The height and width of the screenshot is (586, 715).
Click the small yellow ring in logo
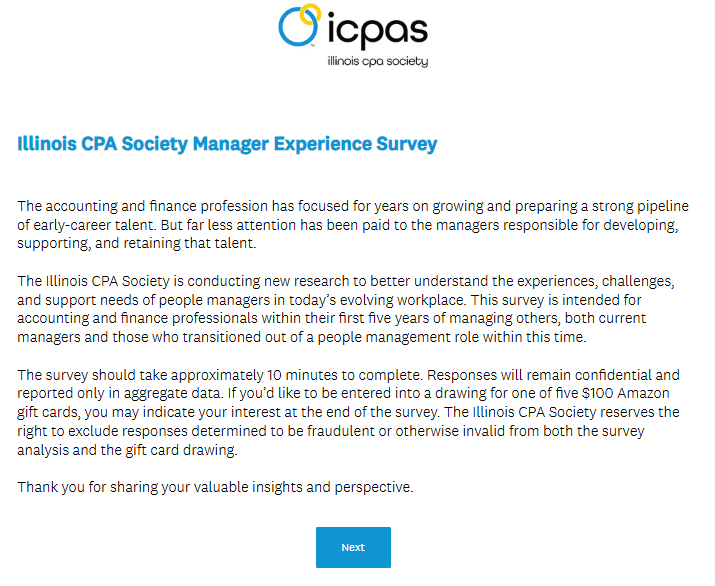[310, 15]
